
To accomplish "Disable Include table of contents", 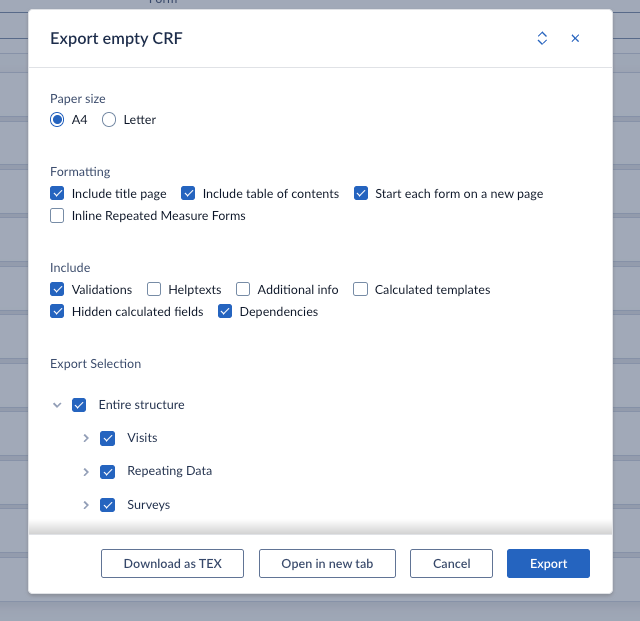I will [188, 194].
